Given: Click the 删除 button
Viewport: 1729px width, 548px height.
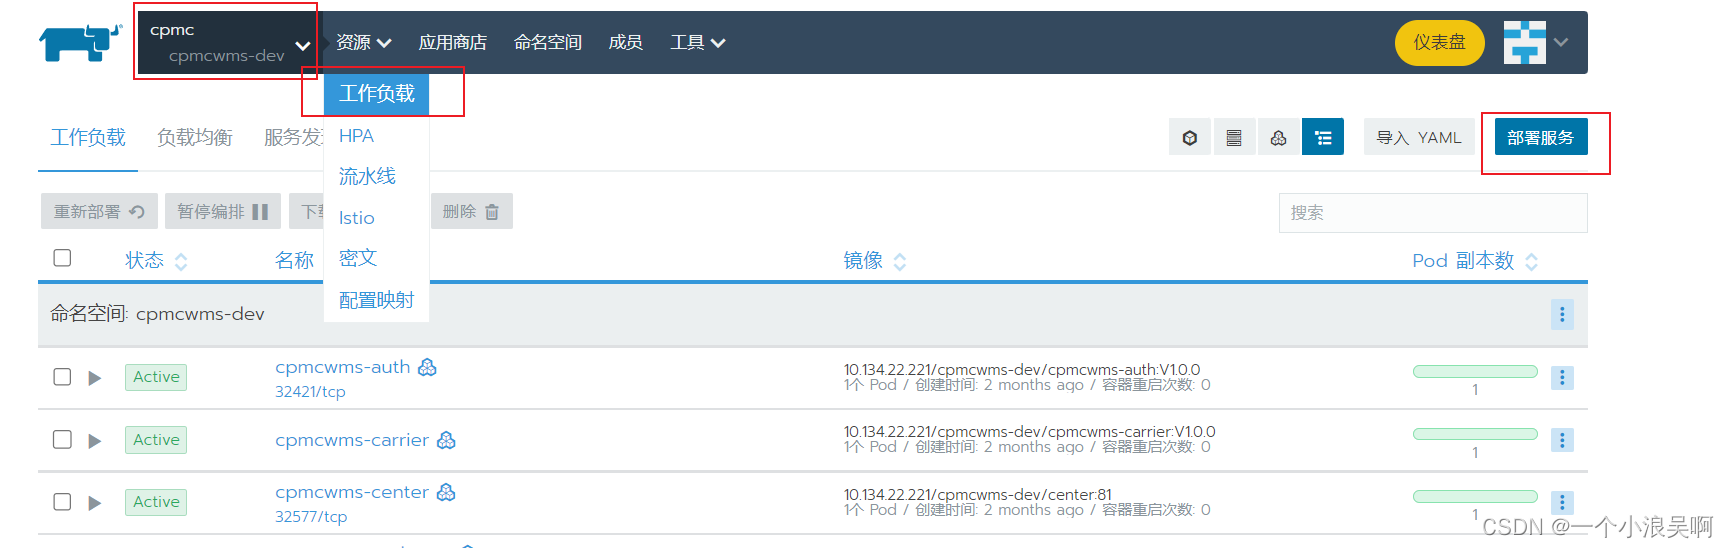Looking at the screenshot, I should point(471,211).
